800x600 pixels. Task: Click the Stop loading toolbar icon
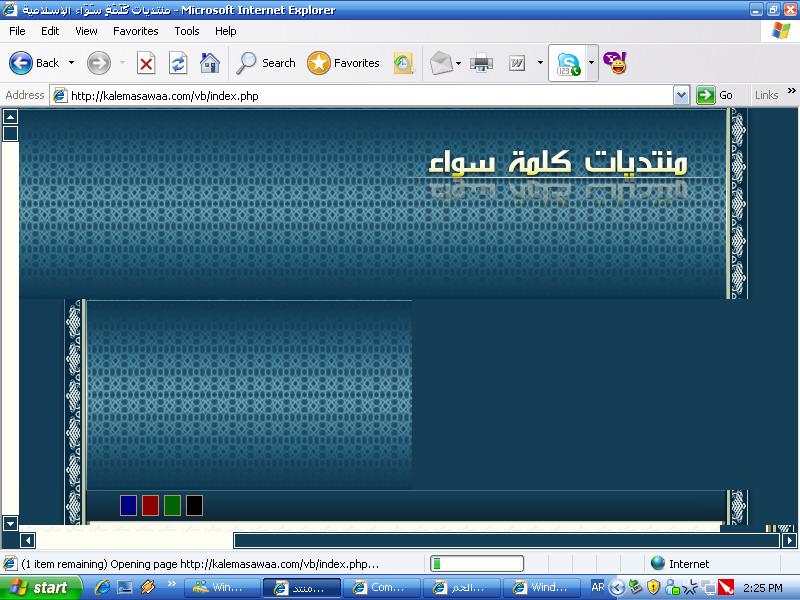[x=146, y=63]
